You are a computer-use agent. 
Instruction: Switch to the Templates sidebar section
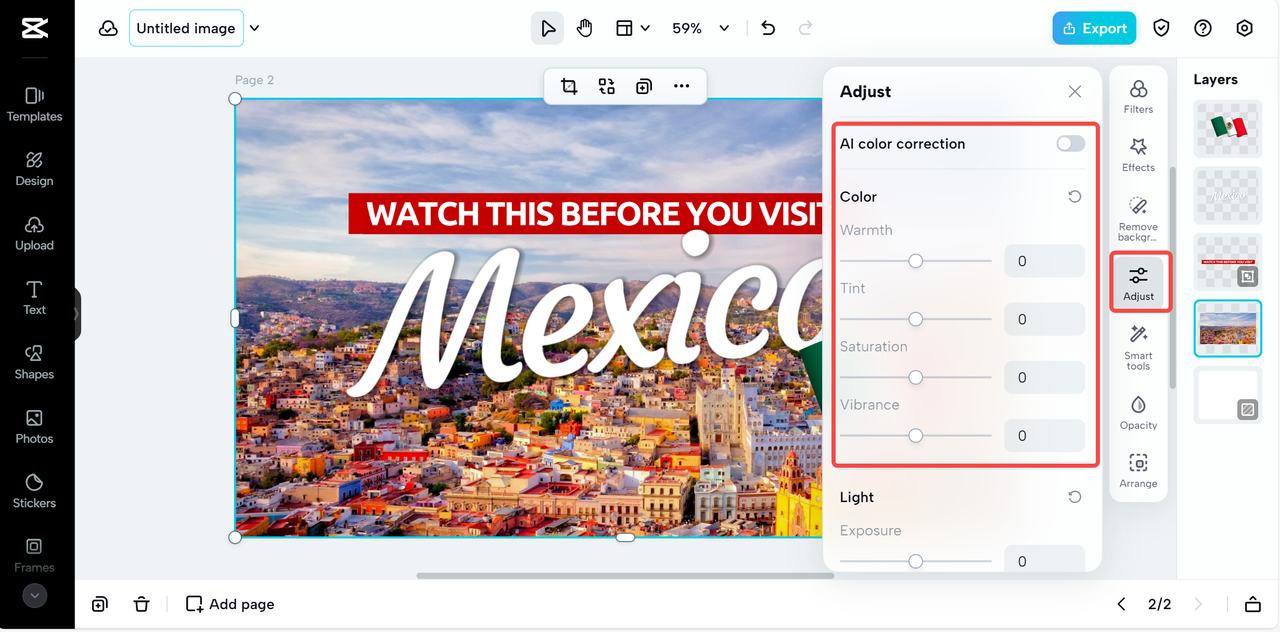point(34,103)
